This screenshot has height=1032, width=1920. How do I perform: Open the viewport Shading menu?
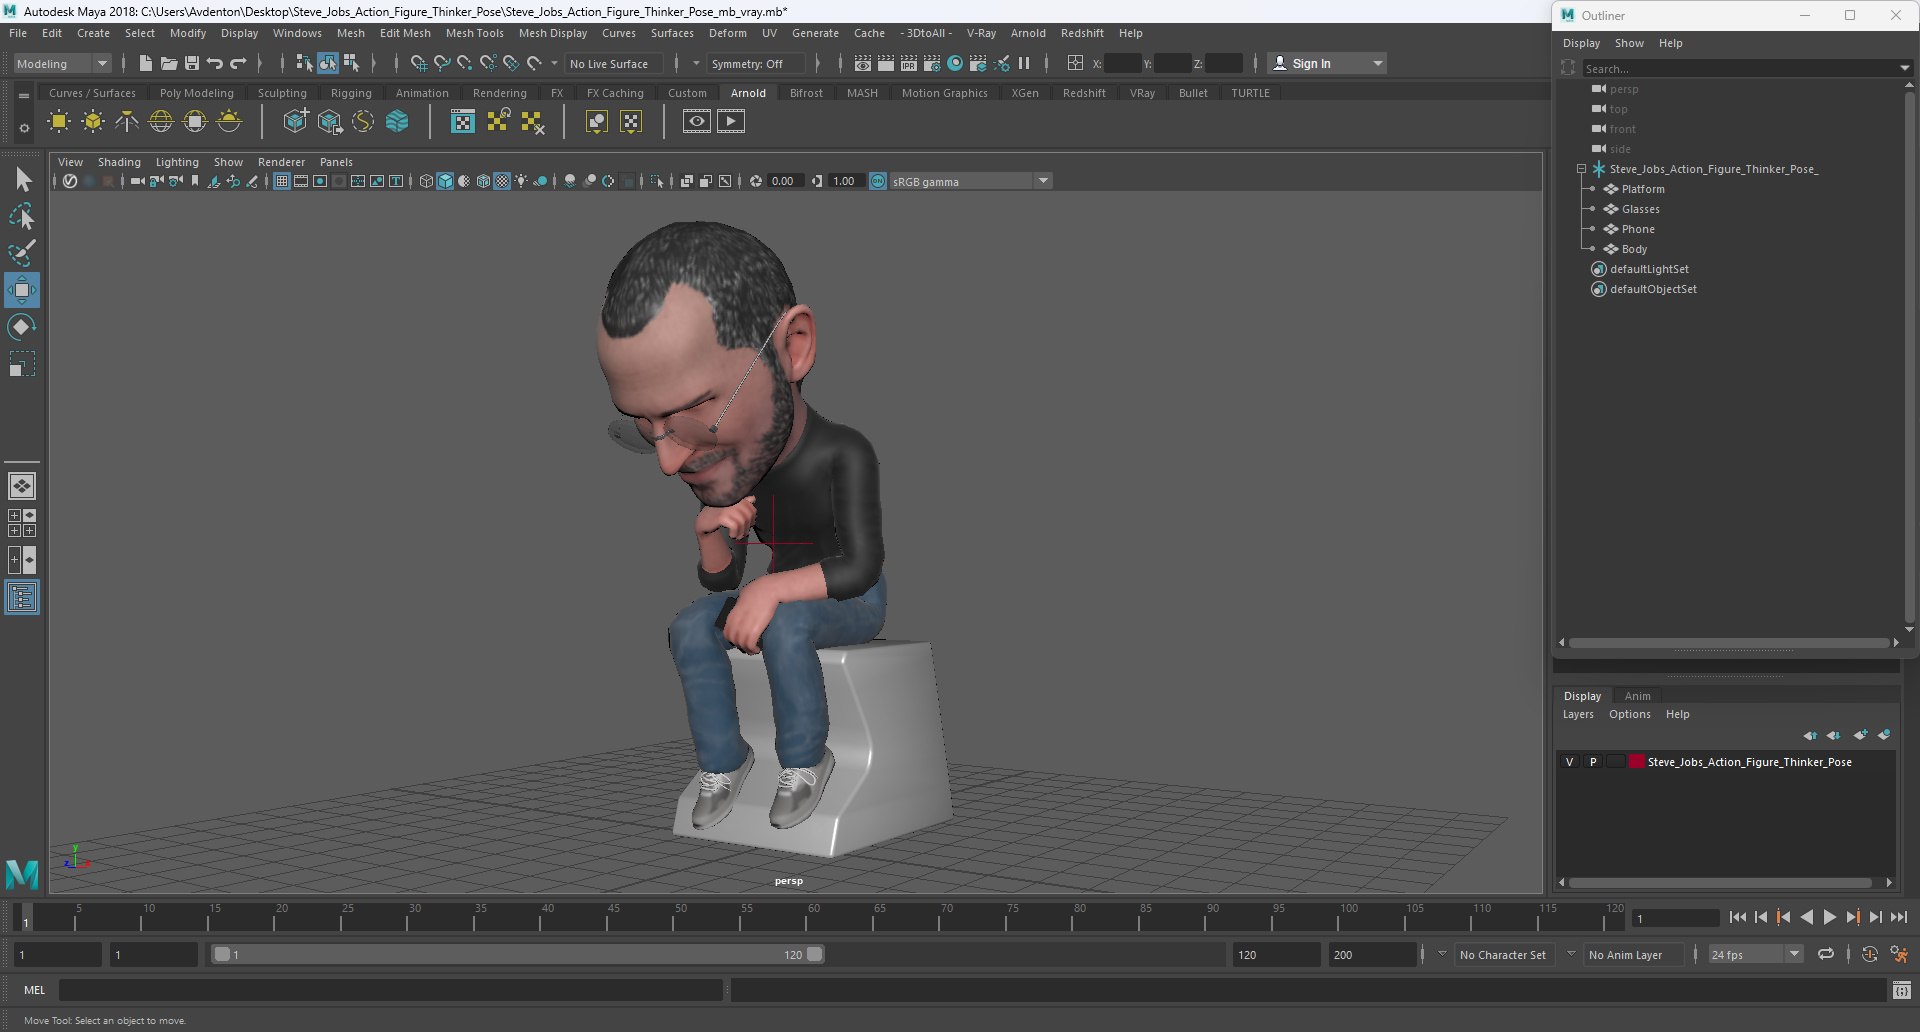(119, 162)
